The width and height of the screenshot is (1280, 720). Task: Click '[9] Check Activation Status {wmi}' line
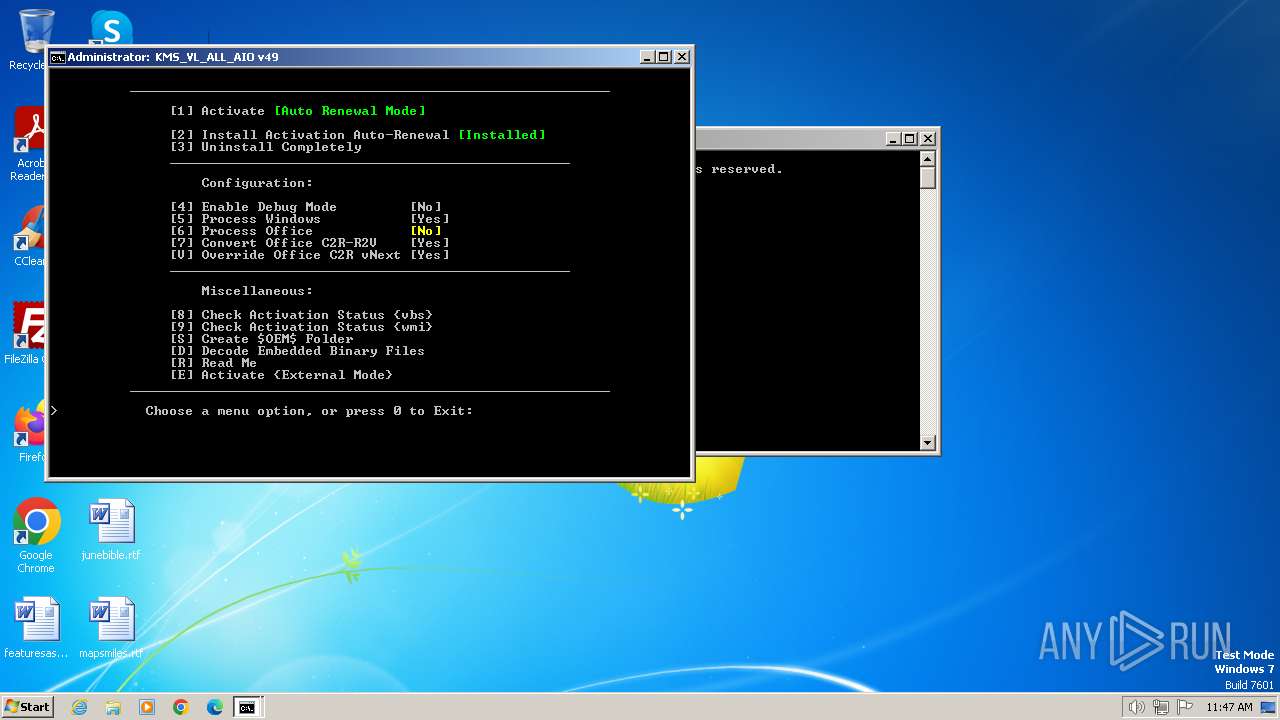pos(302,327)
